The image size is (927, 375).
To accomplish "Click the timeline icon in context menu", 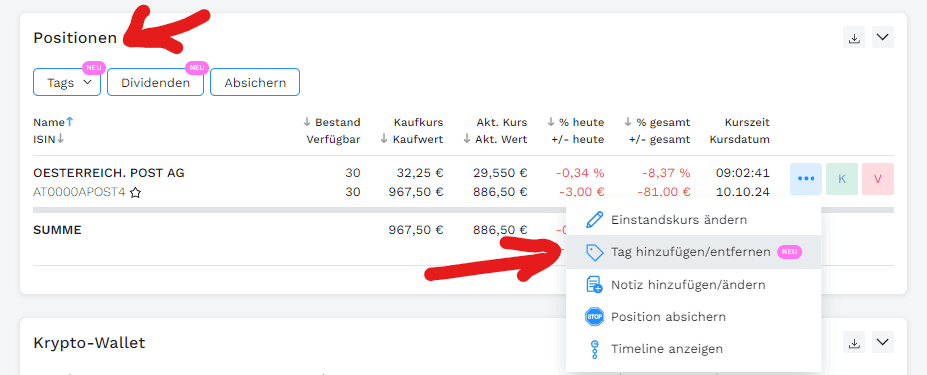I will pos(594,349).
